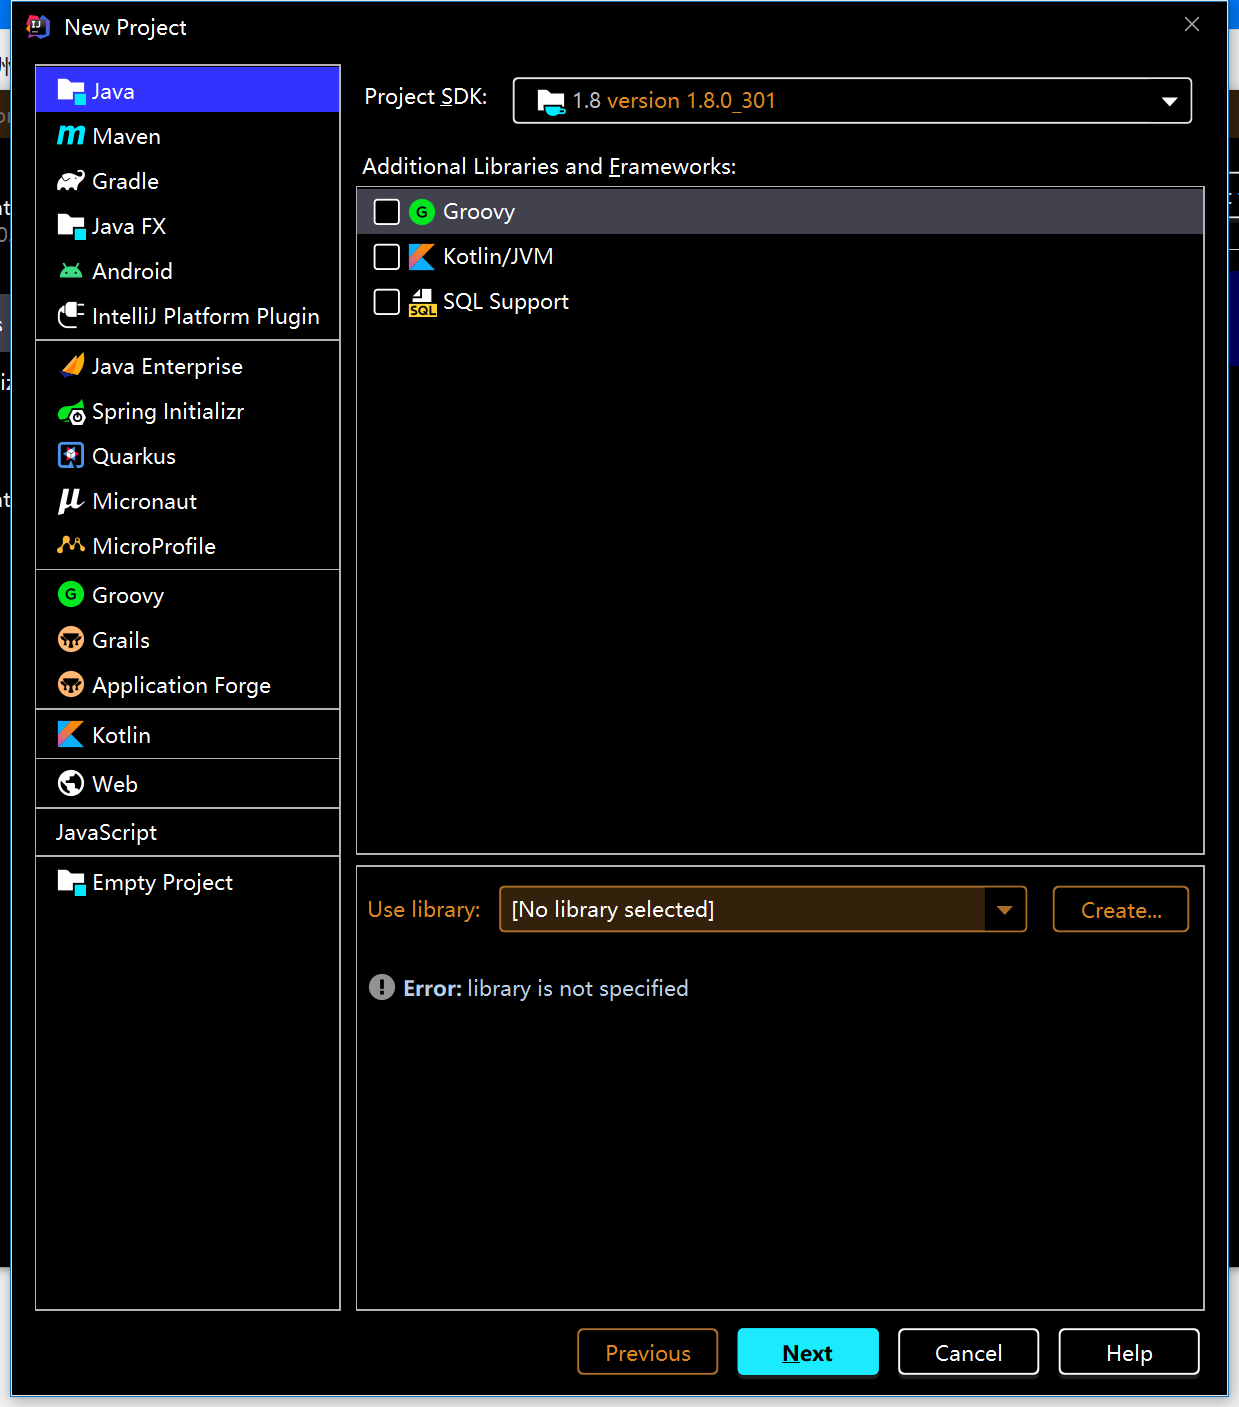The height and width of the screenshot is (1407, 1239).
Task: Tick the Kotlin/JVM checkbox
Action: 387,257
